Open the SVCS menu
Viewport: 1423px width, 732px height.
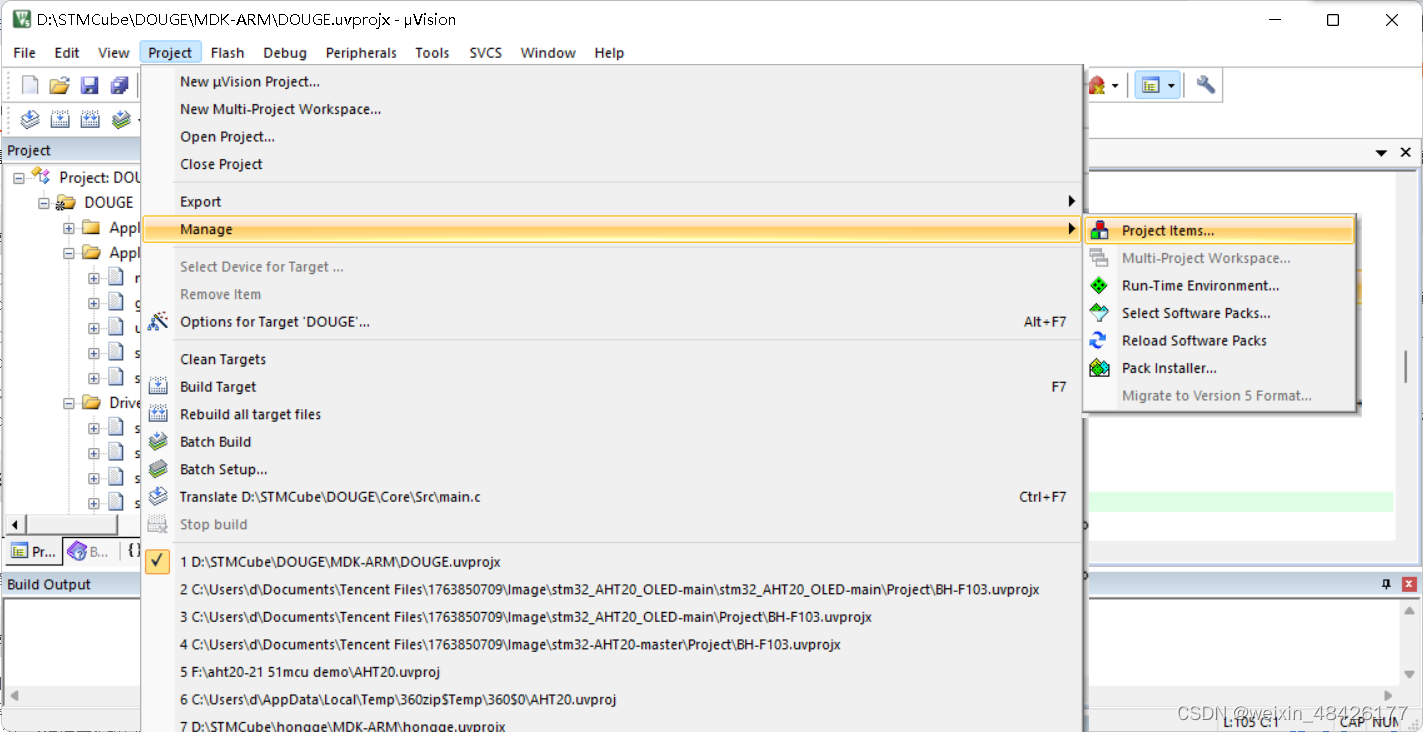(486, 53)
